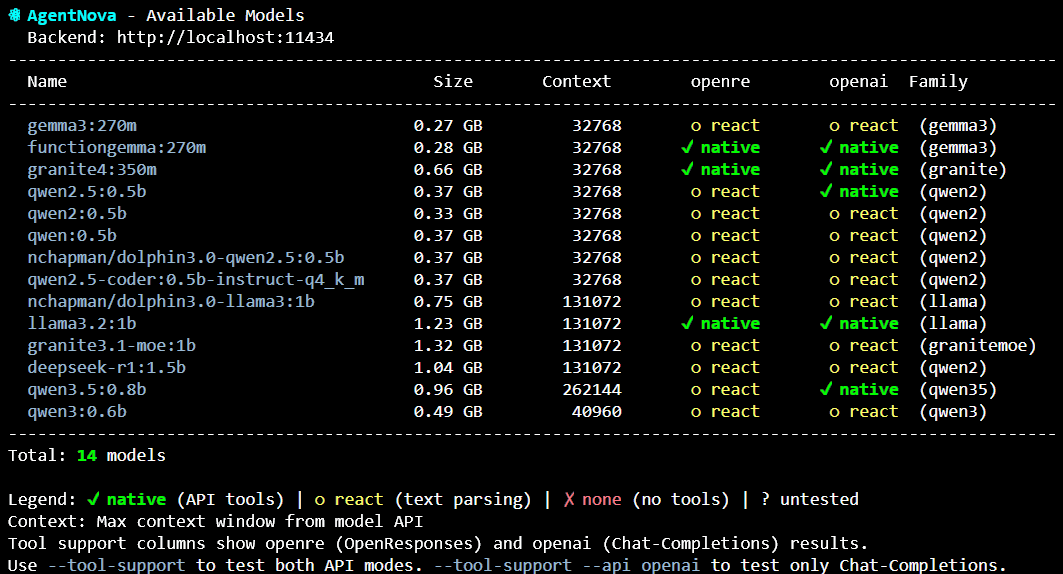This screenshot has height=574, width=1063.
Task: Click the openai native checkmark for granite4:350m
Action: tap(826, 169)
